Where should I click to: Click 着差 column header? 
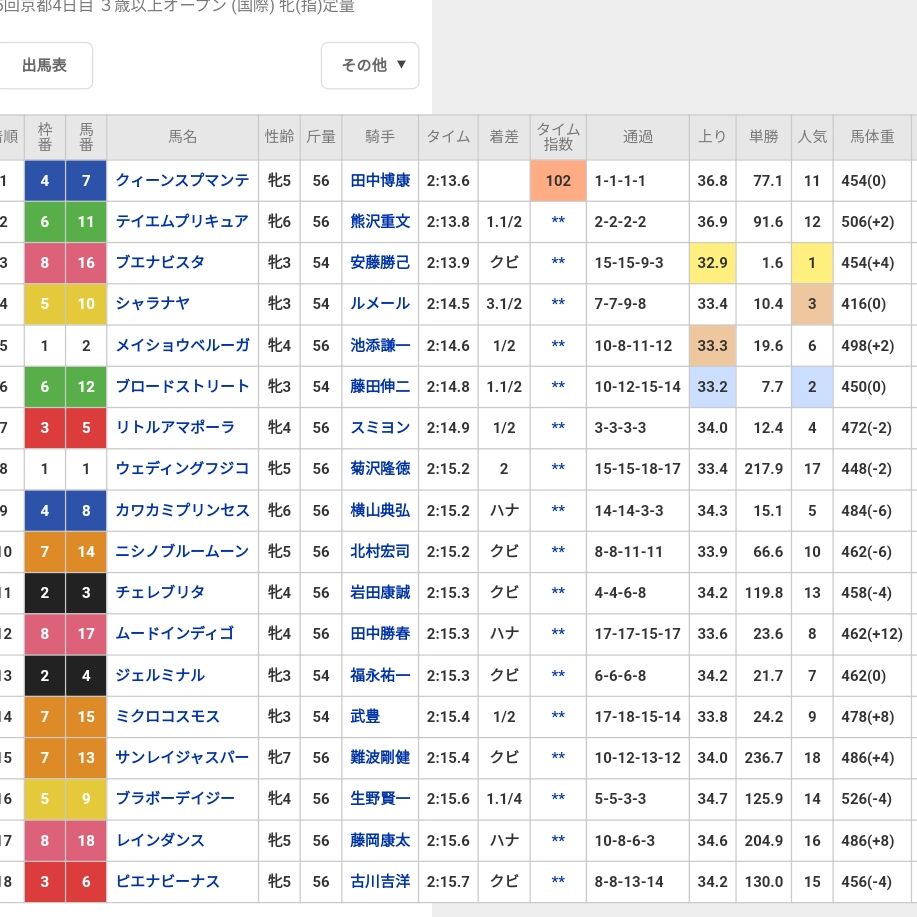coord(504,137)
